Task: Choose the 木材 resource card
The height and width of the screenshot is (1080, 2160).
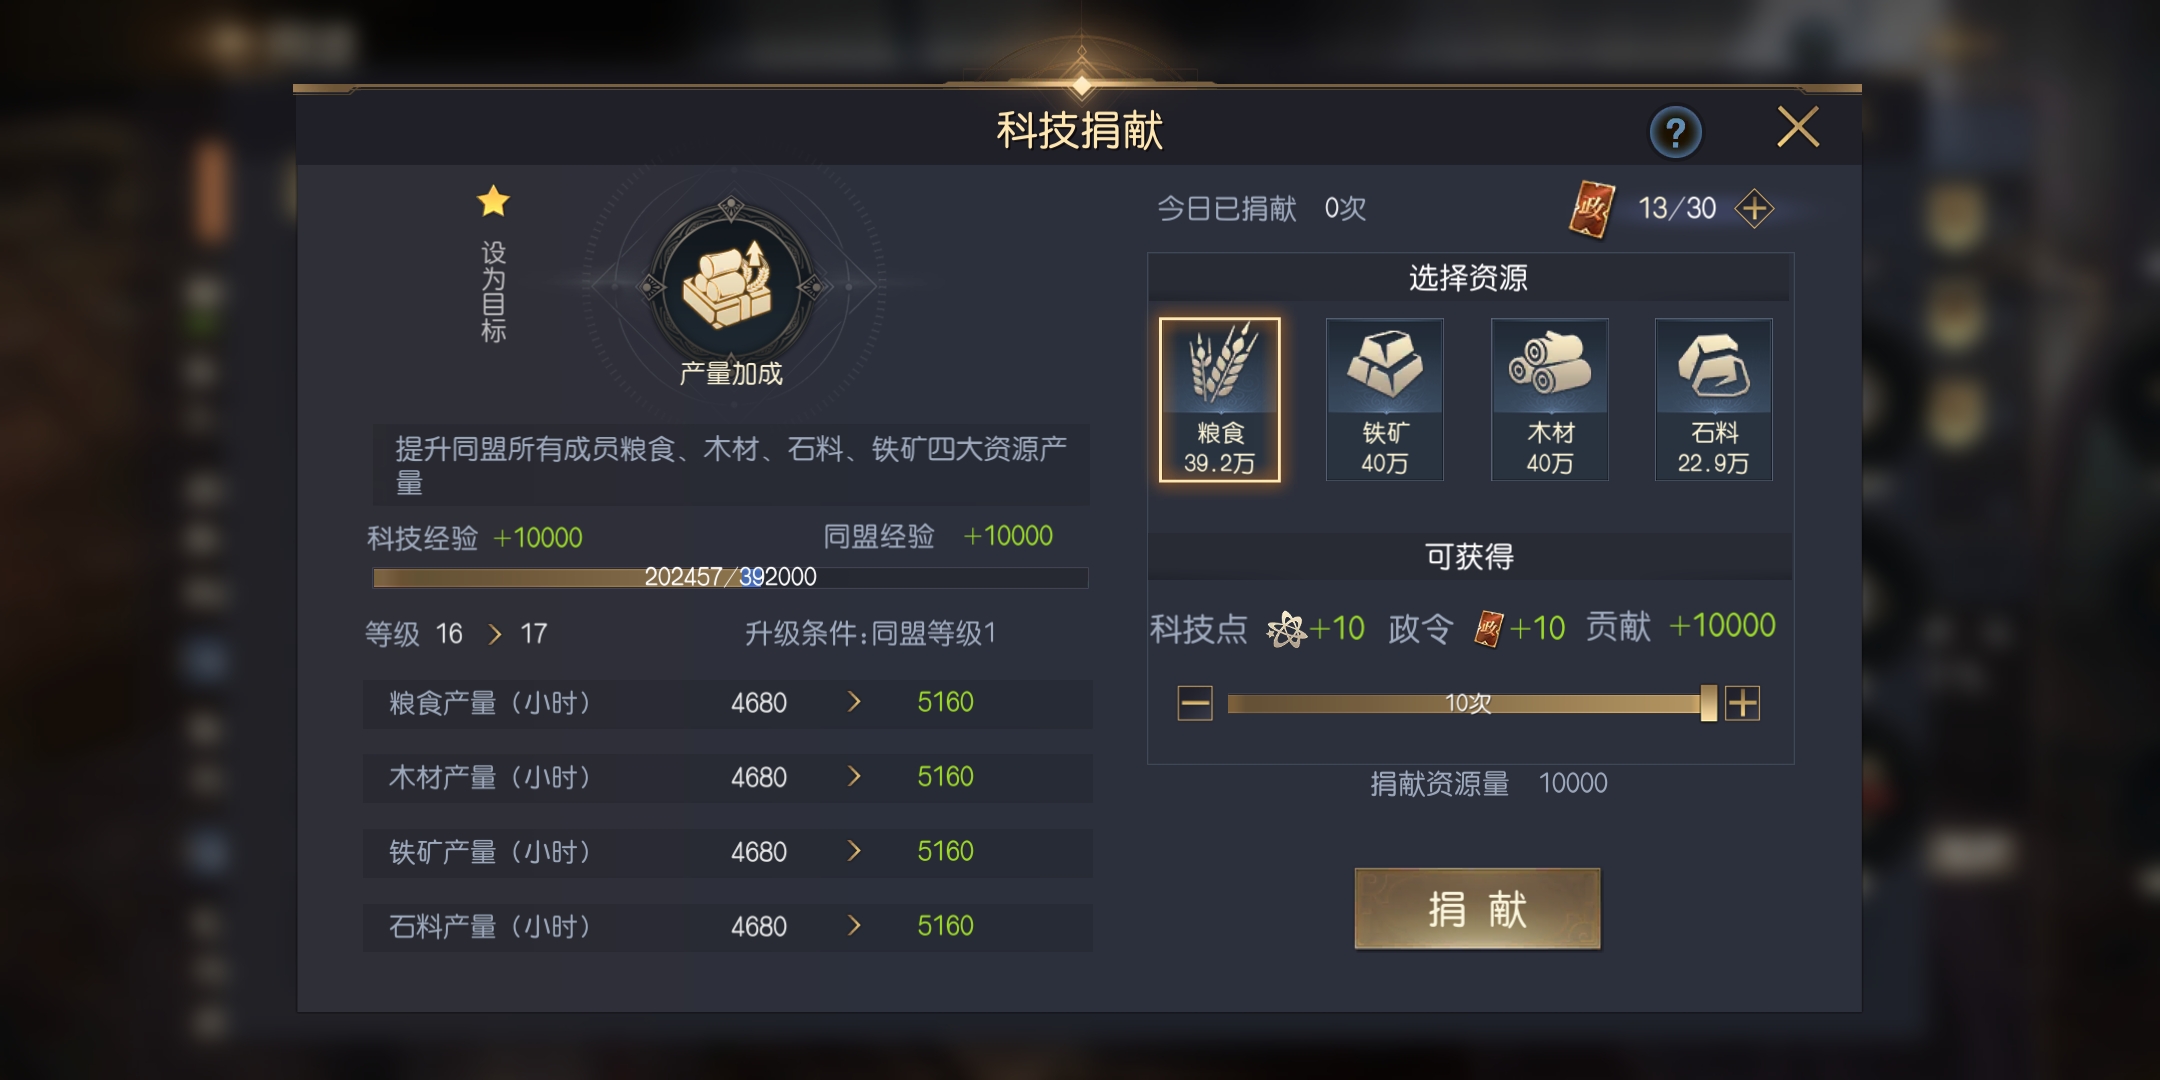Action: pyautogui.click(x=1549, y=400)
